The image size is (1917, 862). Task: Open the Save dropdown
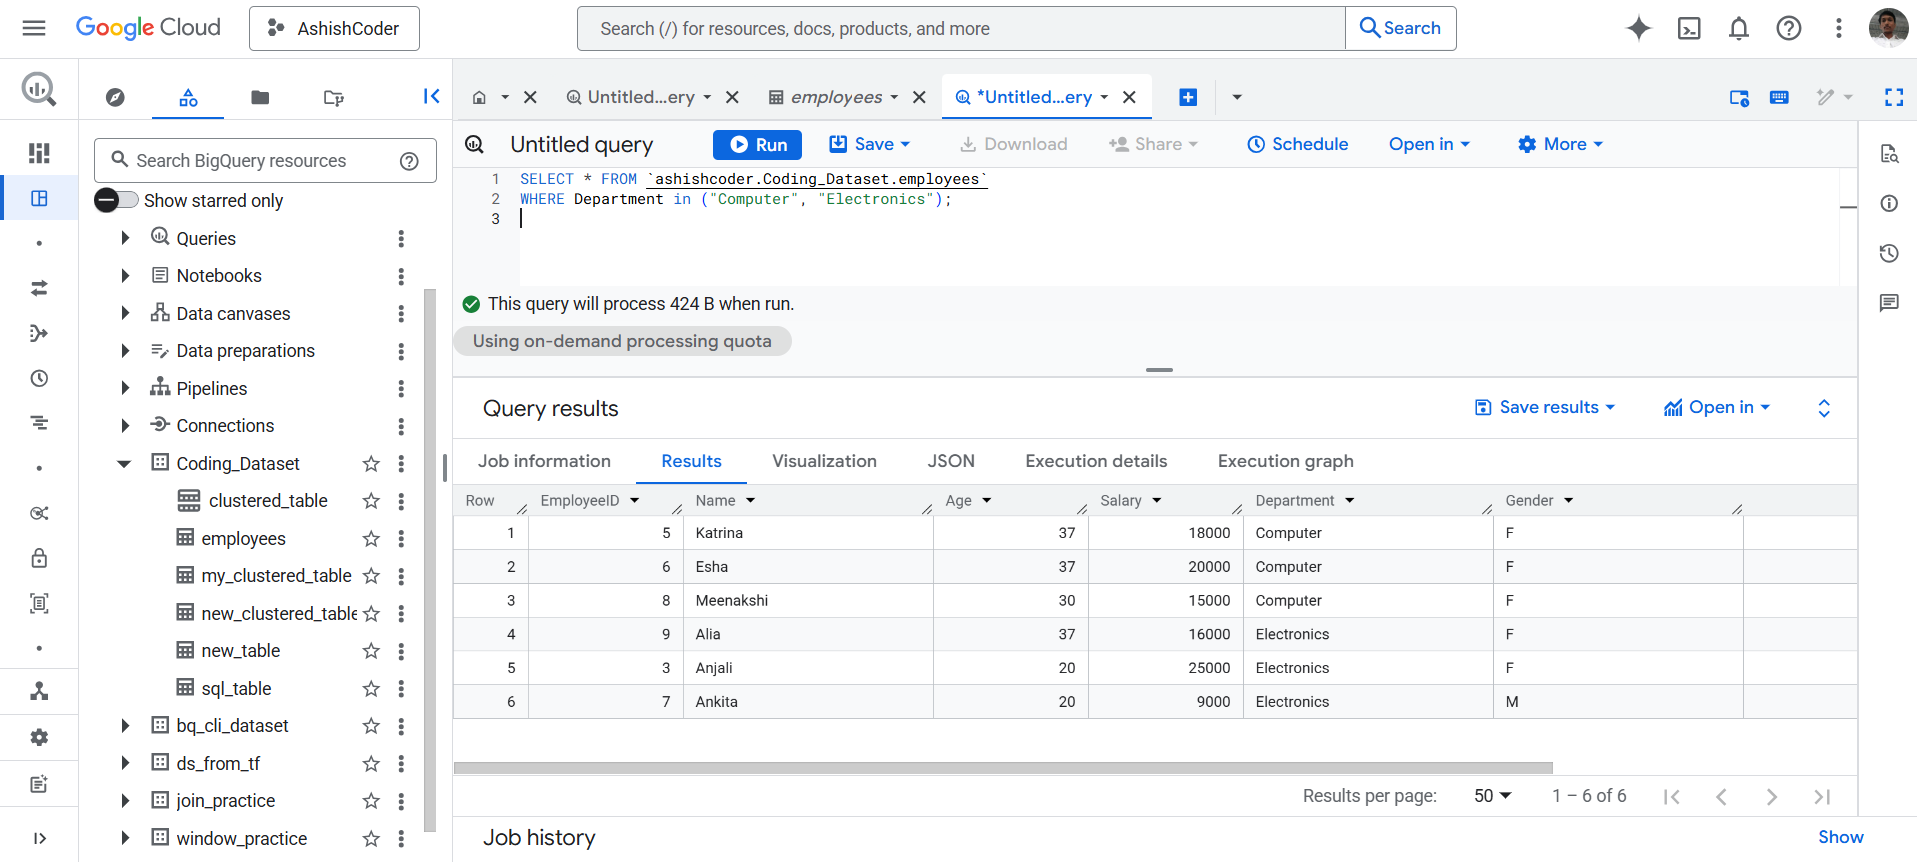tap(870, 144)
